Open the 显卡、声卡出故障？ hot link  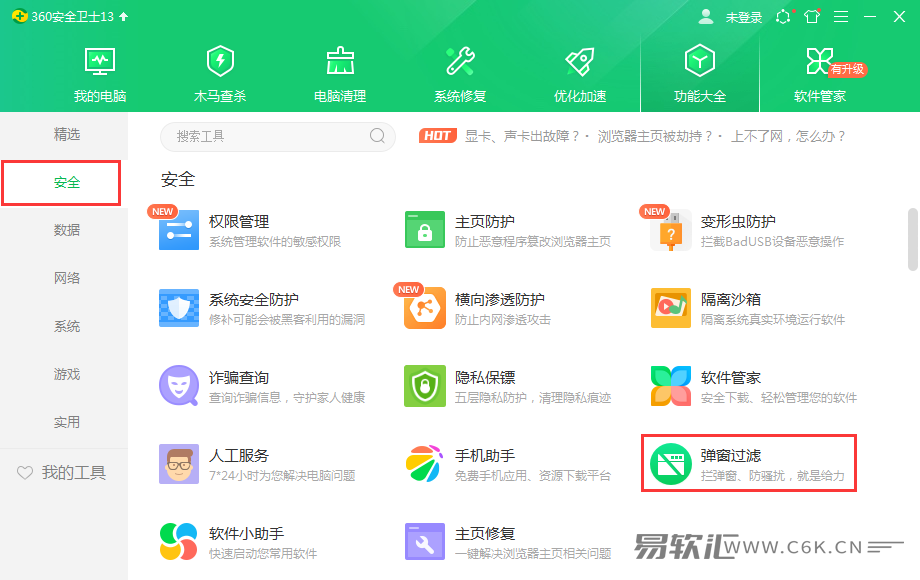click(522, 136)
